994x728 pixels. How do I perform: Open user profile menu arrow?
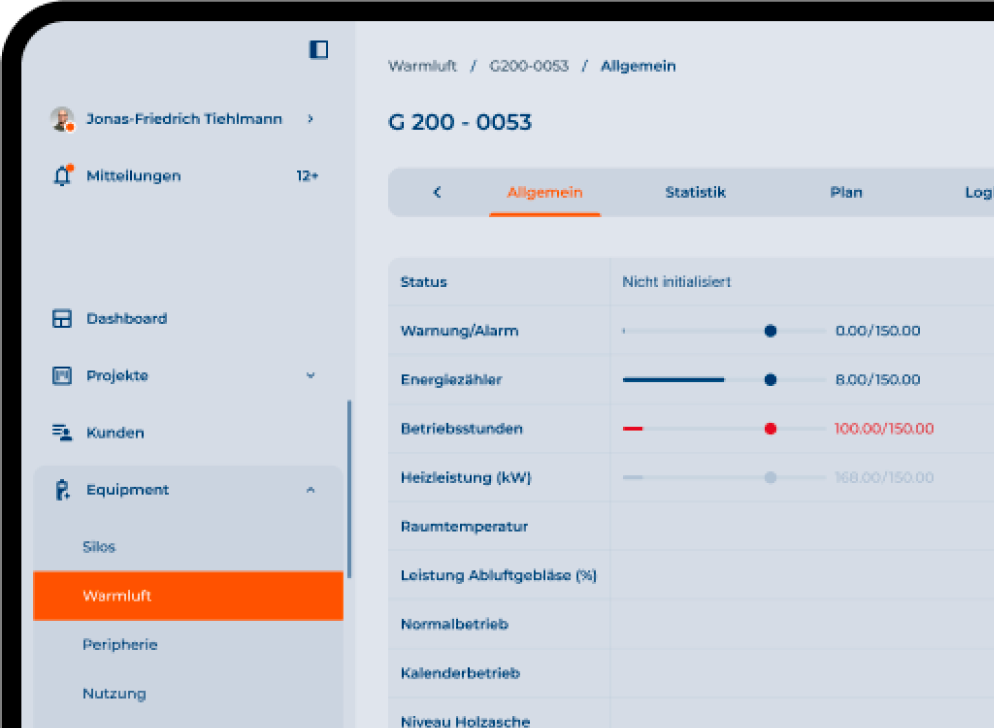(310, 119)
